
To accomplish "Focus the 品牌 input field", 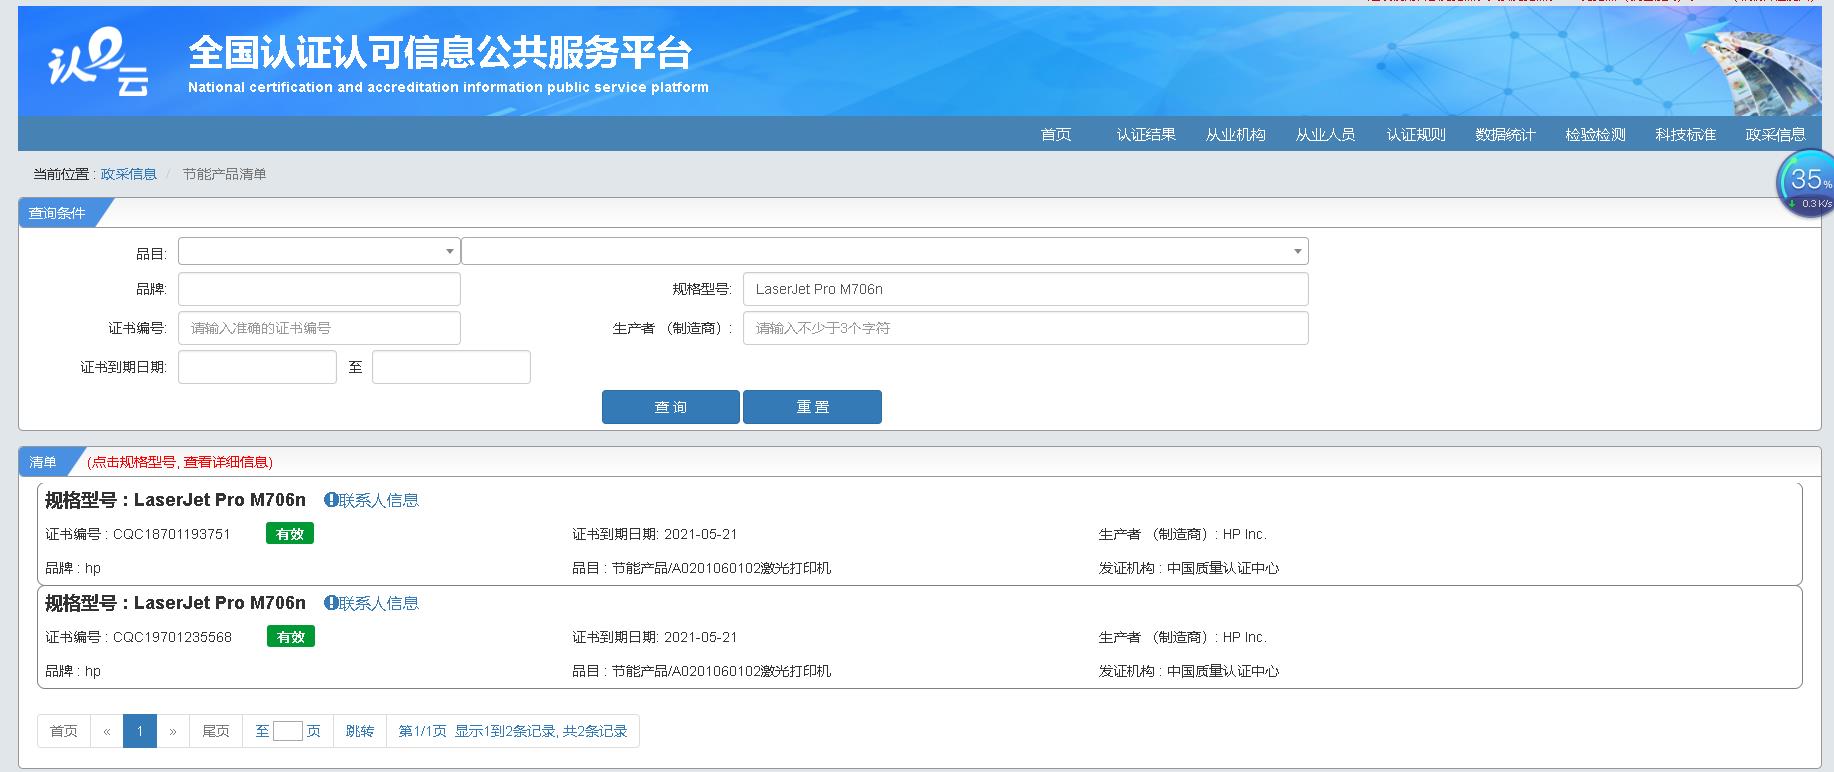I will coord(319,289).
